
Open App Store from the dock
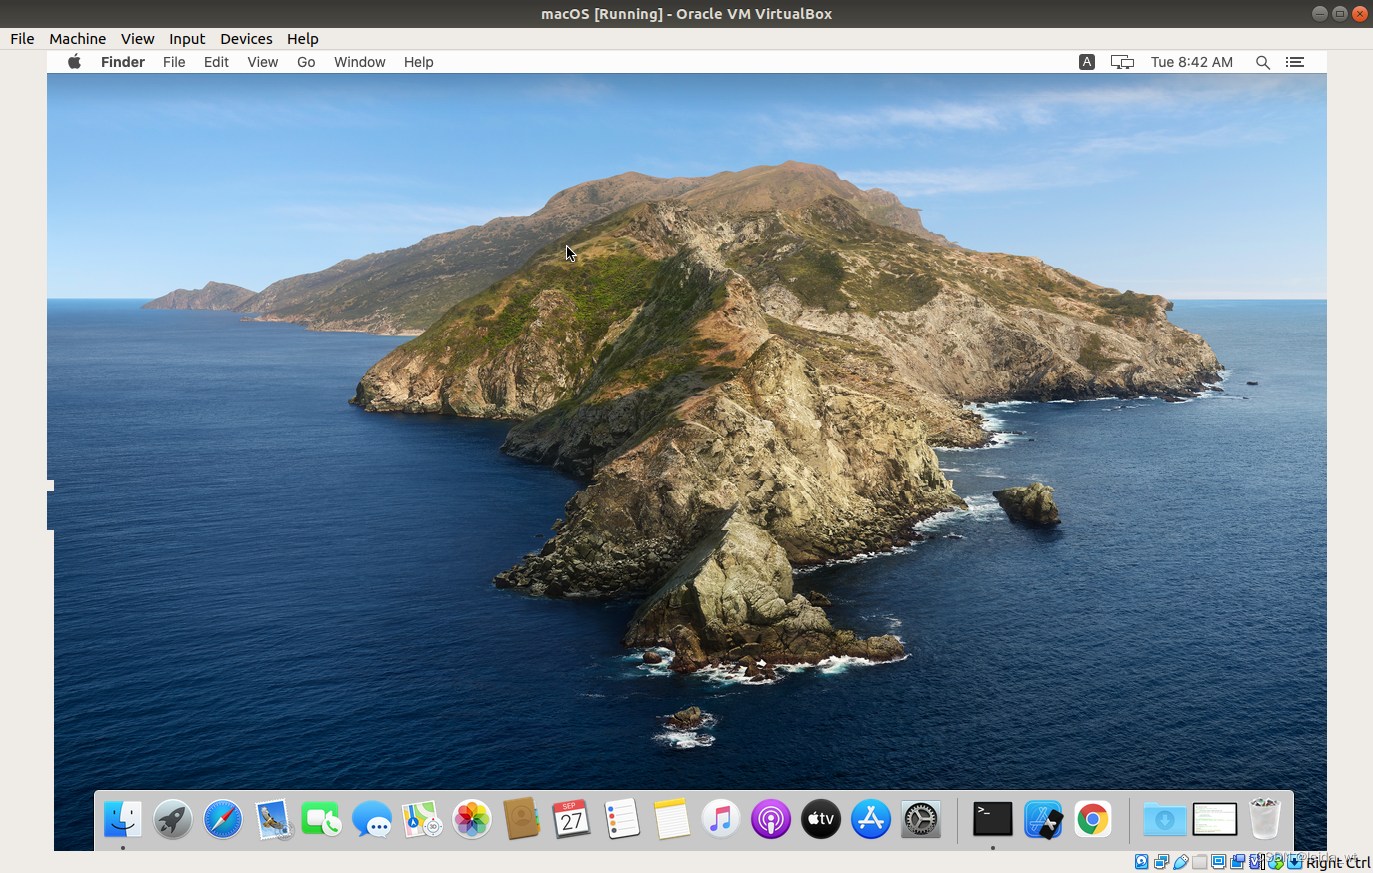pyautogui.click(x=871, y=820)
